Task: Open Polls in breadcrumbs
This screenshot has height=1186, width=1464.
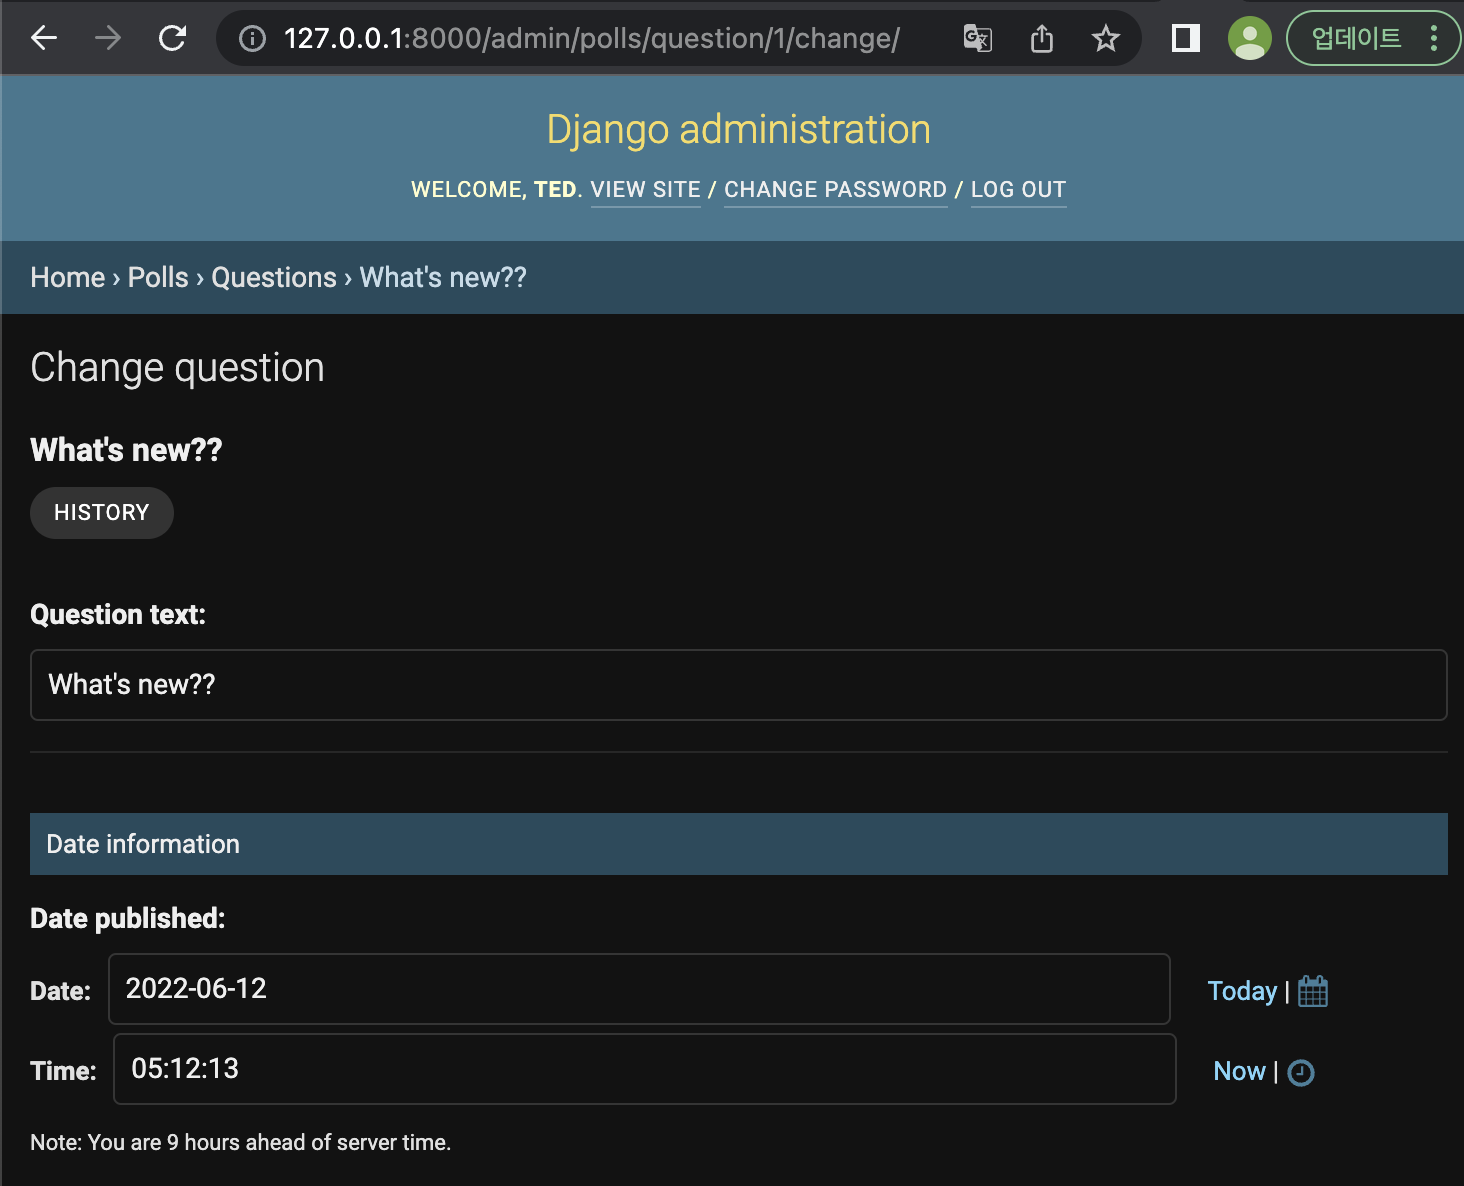Action: [158, 277]
